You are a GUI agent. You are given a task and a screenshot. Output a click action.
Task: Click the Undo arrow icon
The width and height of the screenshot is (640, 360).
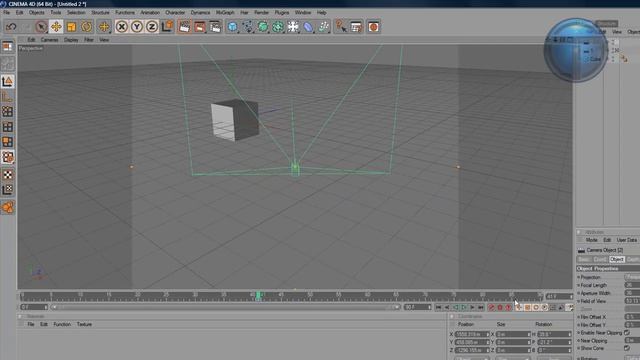pyautogui.click(x=11, y=27)
